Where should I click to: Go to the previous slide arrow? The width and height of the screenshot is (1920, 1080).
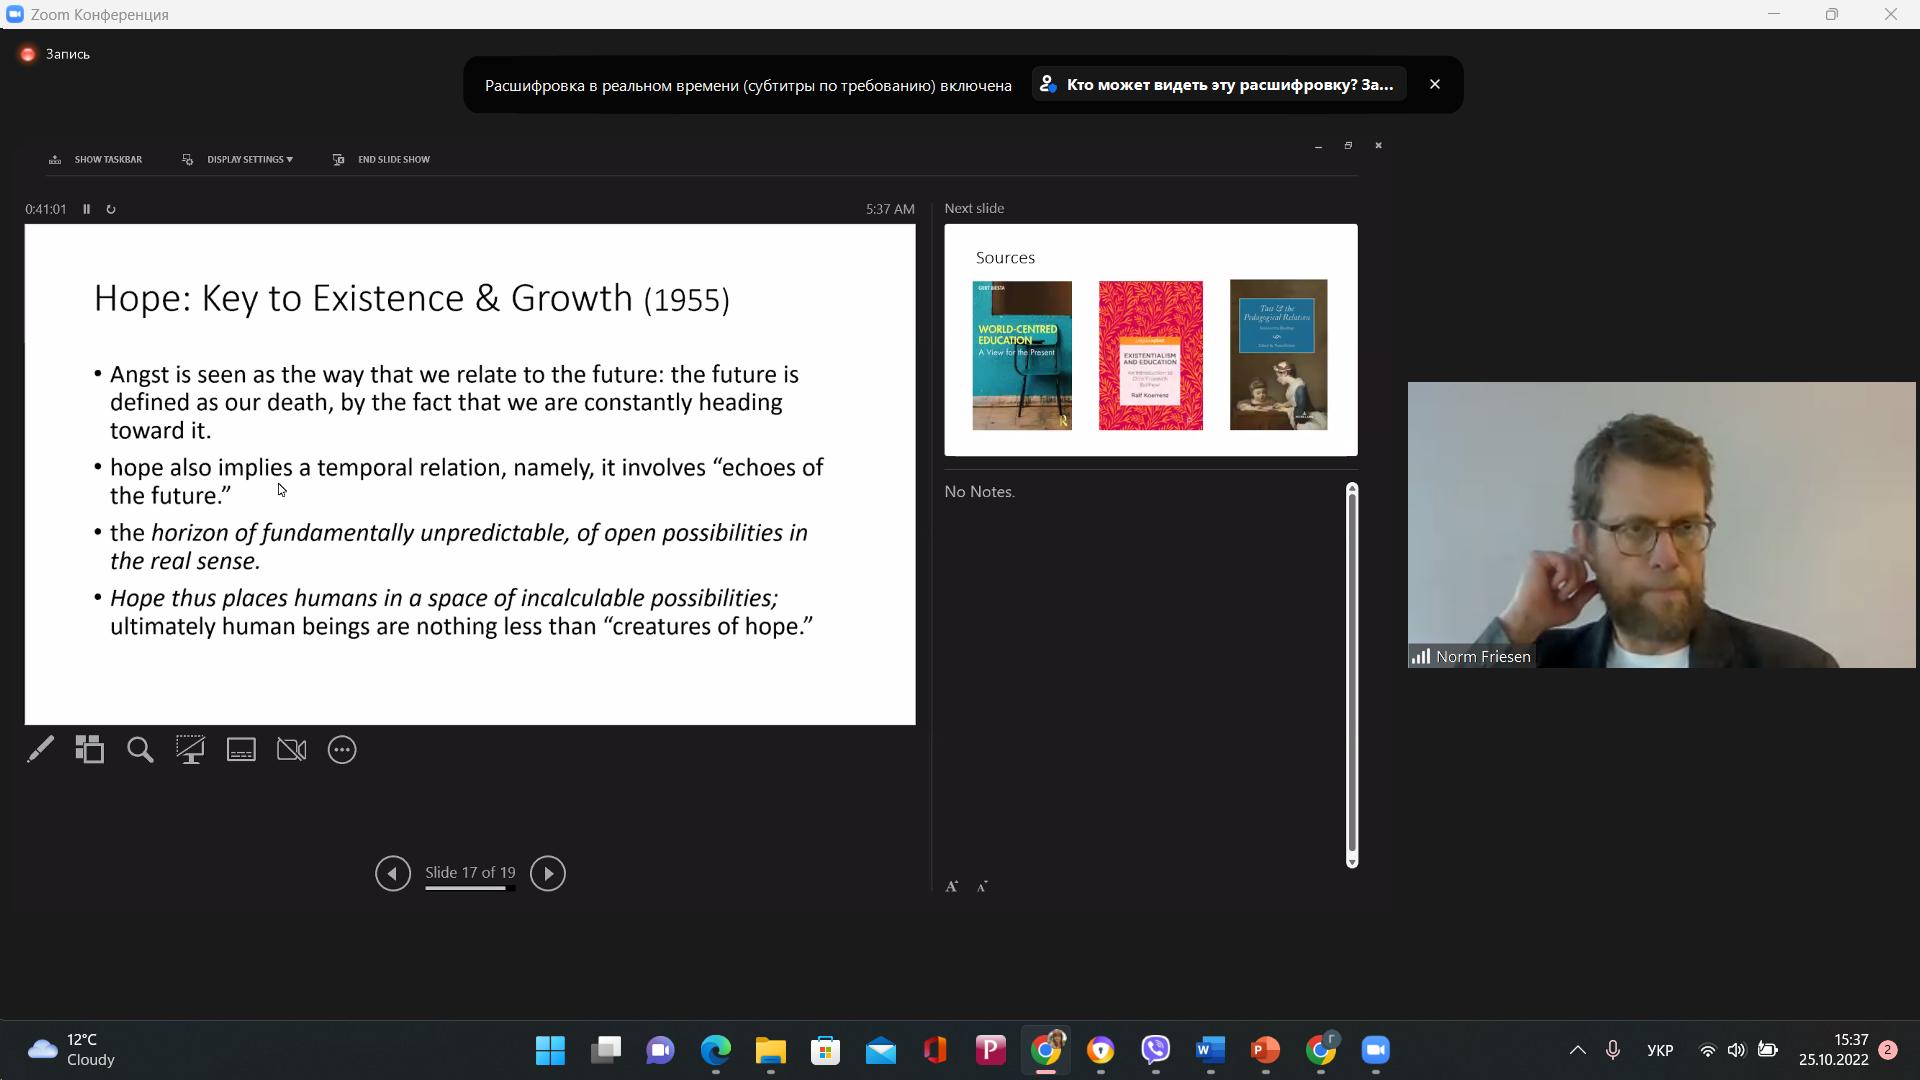click(x=393, y=874)
